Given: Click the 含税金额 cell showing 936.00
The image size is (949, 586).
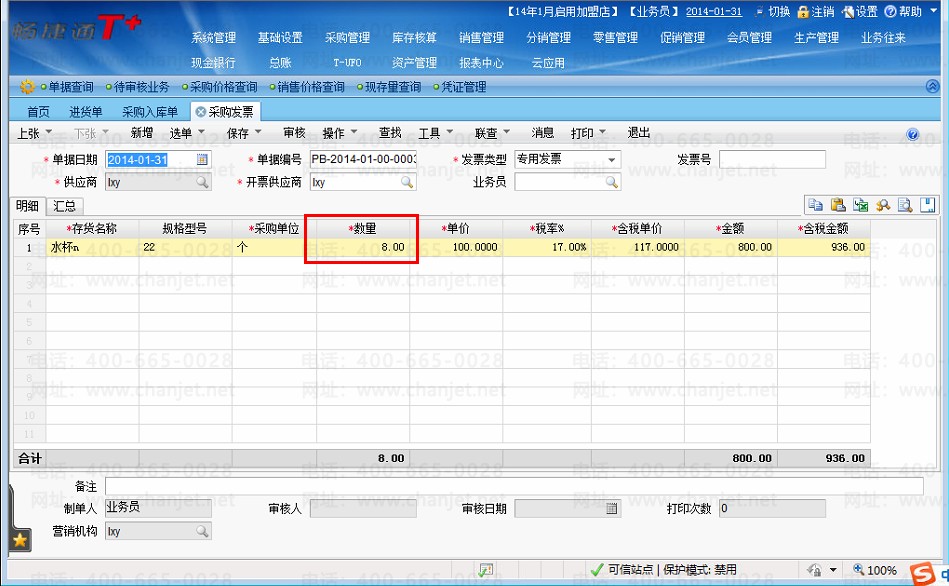Looking at the screenshot, I should click(824, 247).
